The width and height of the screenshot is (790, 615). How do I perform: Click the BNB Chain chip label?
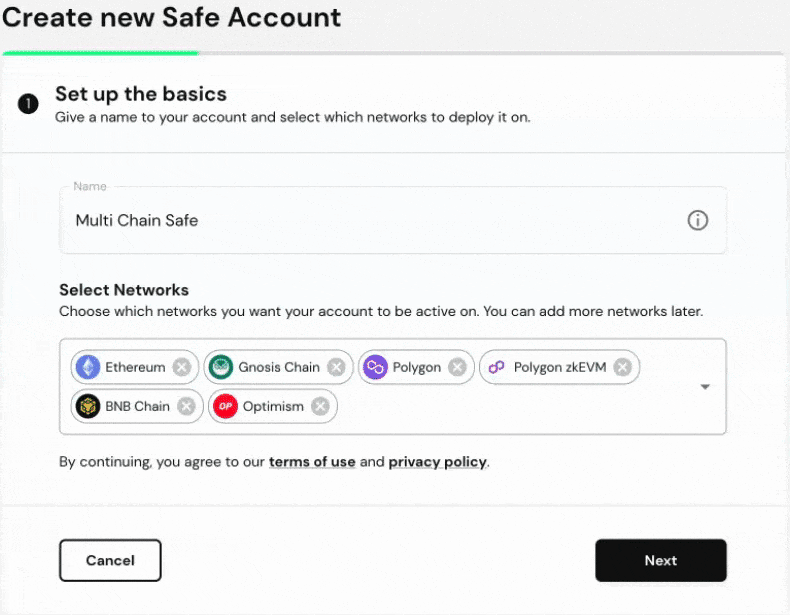[138, 406]
